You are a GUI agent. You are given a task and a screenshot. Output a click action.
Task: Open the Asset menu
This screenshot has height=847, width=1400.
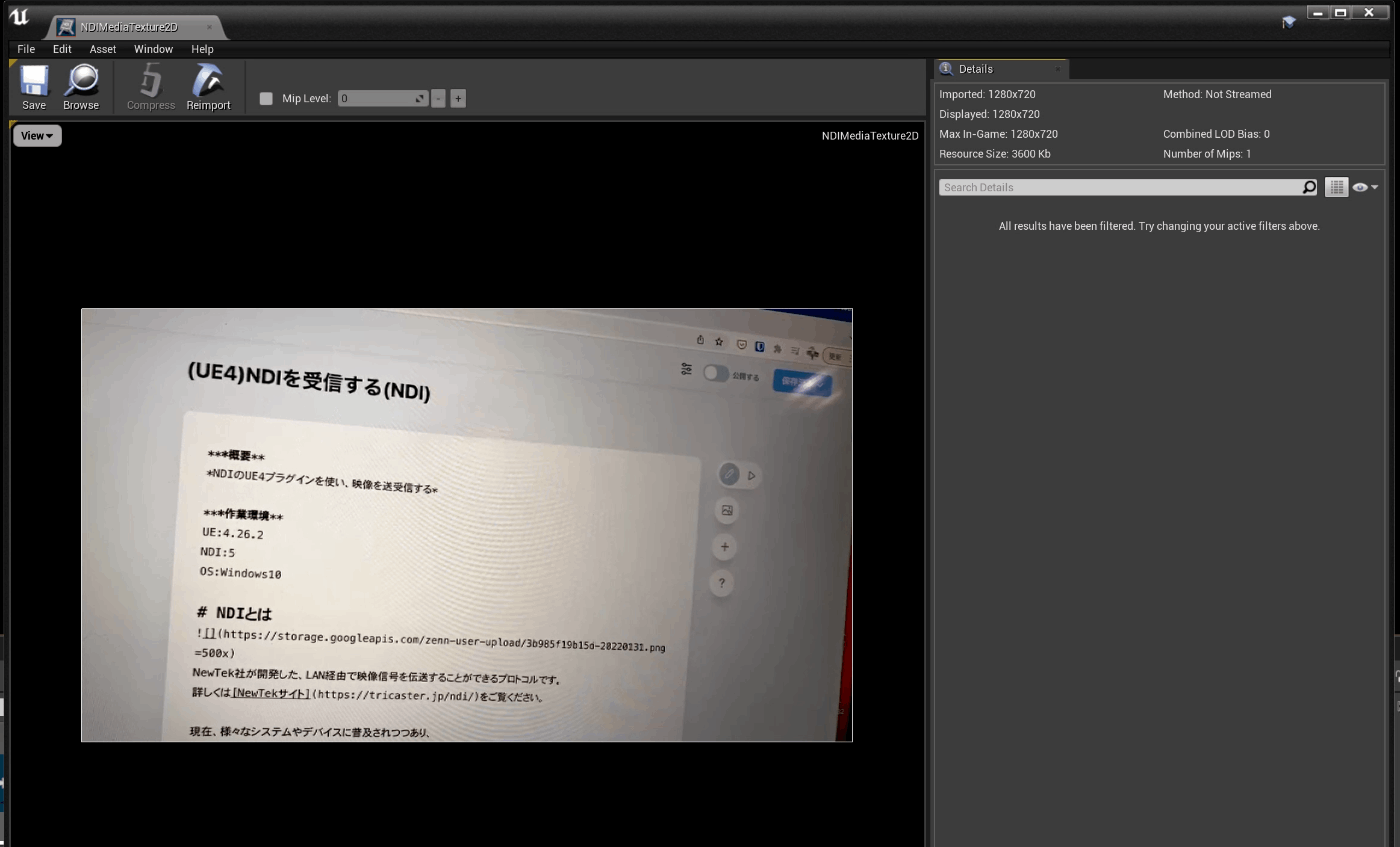click(103, 49)
